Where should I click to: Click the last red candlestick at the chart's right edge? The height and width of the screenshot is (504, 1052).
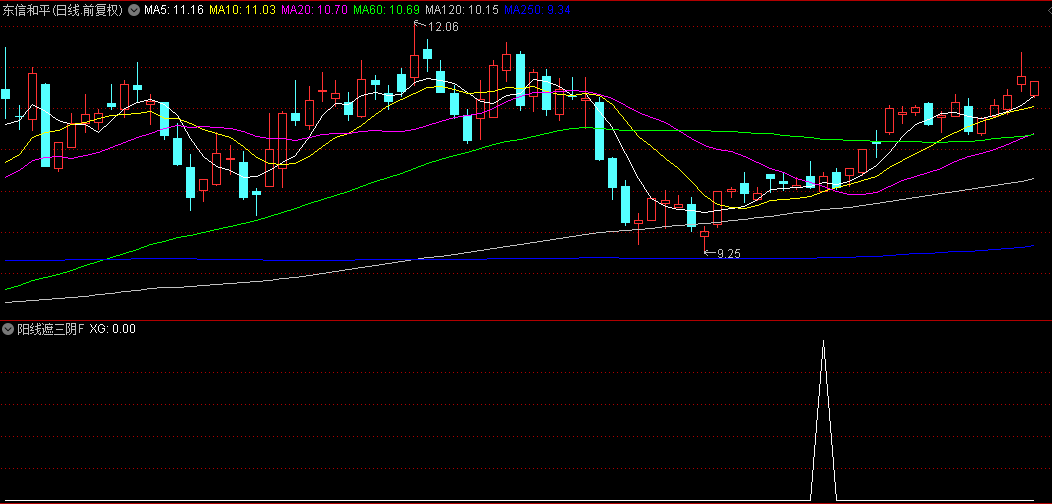click(x=1035, y=88)
